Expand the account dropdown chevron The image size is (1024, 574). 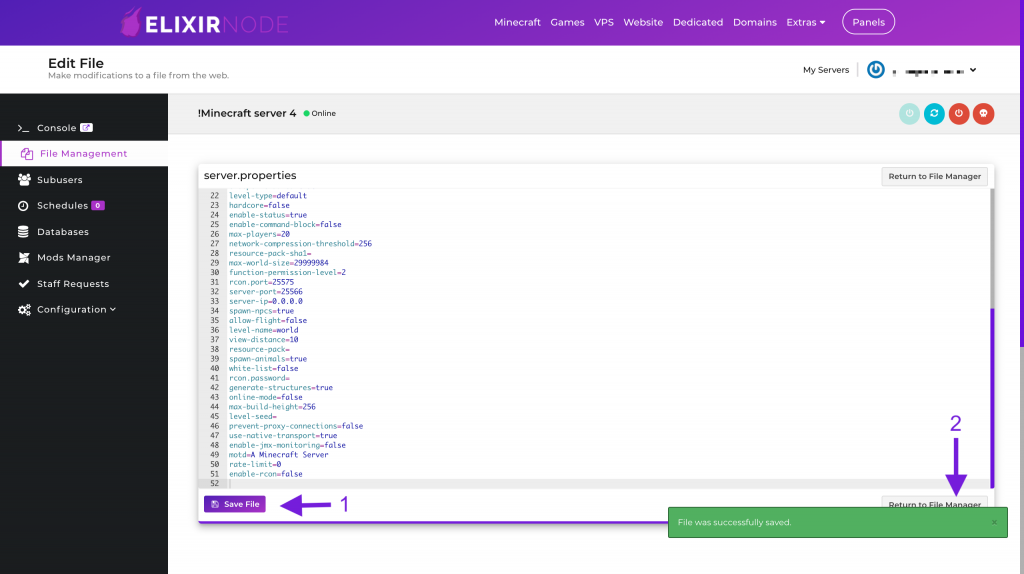pos(973,70)
